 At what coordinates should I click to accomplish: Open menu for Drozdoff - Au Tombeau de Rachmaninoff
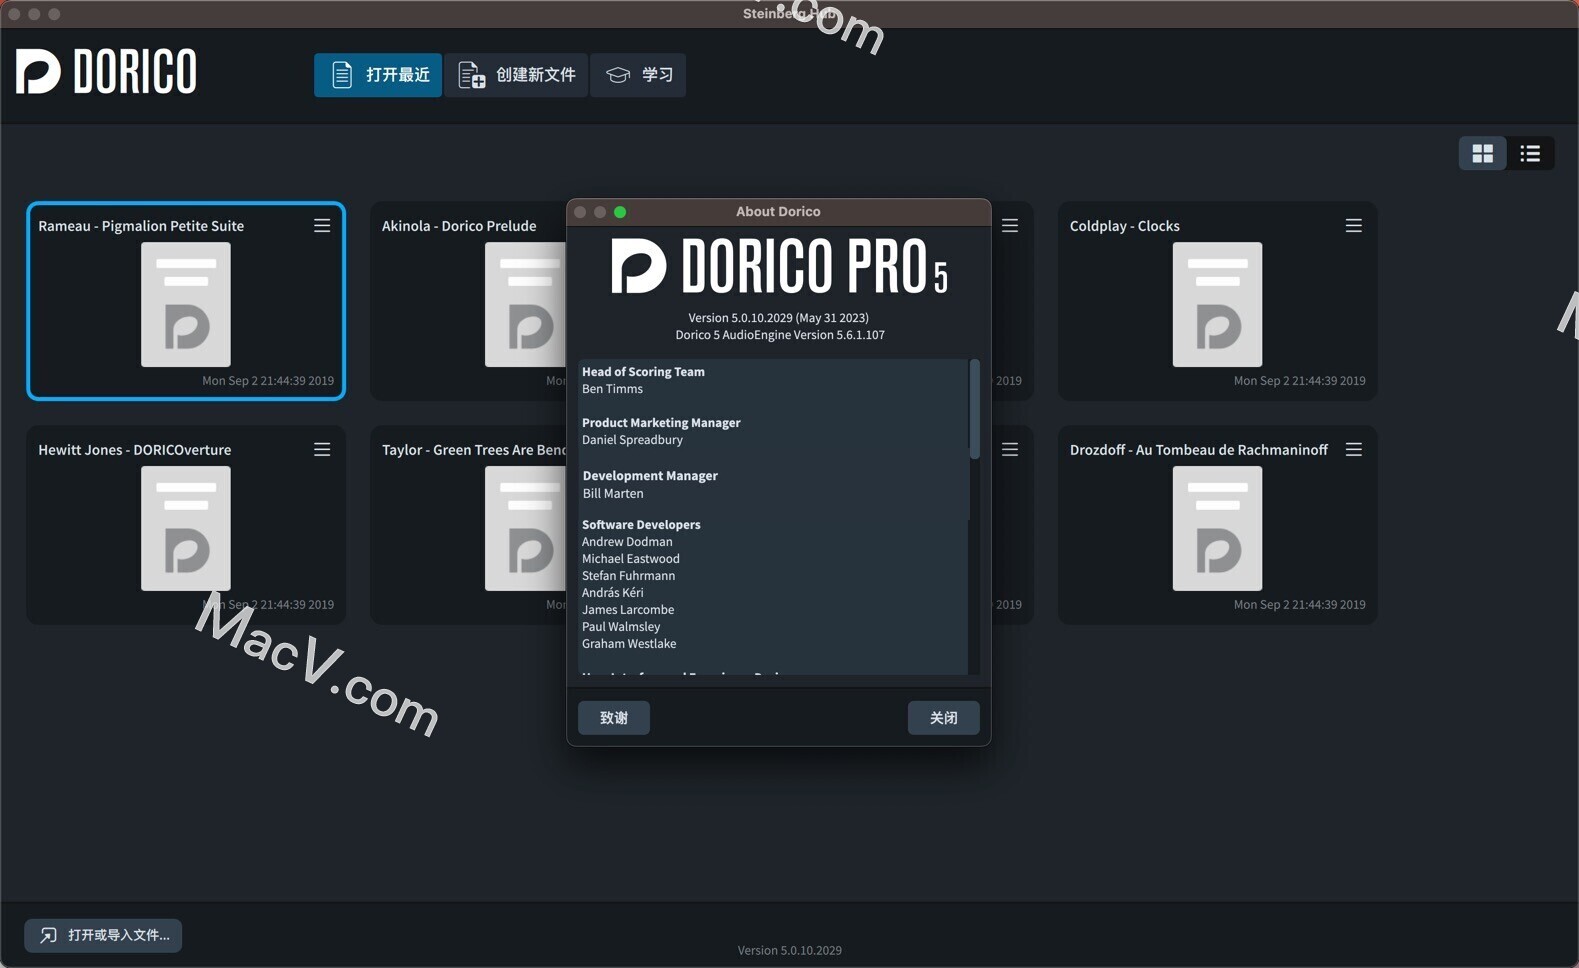point(1353,450)
